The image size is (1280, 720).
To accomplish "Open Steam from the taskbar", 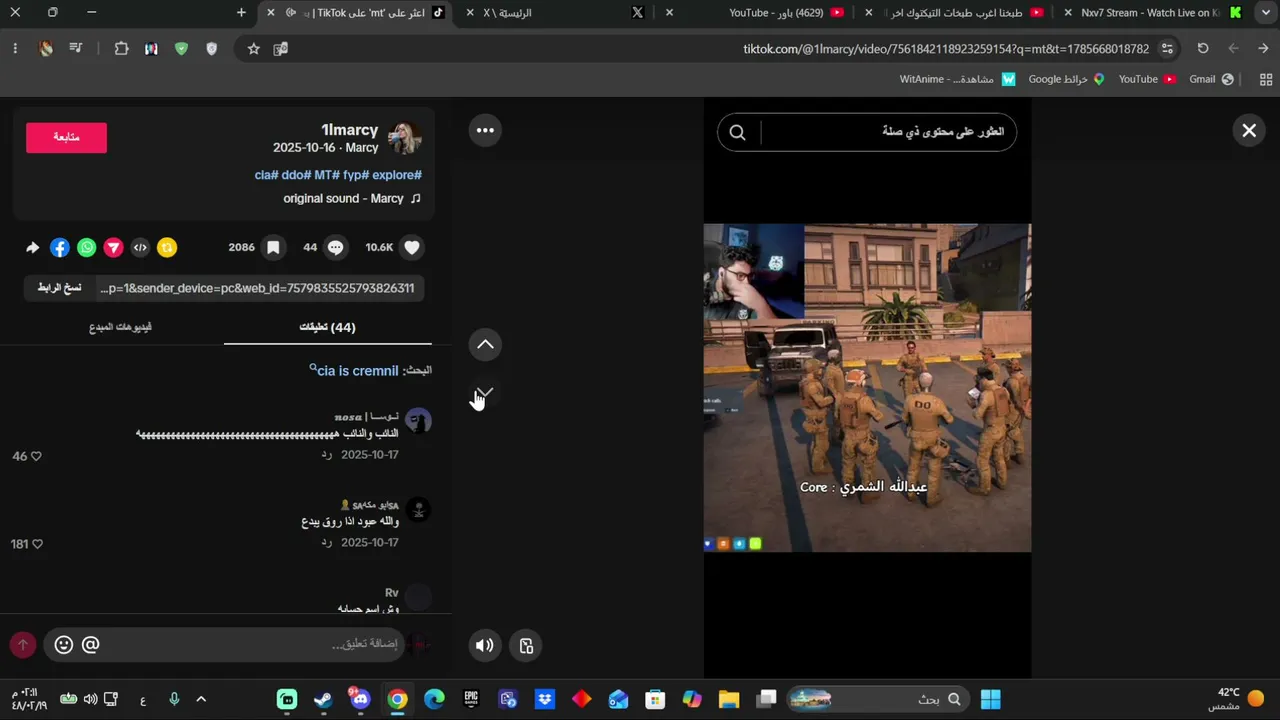I will pos(323,700).
